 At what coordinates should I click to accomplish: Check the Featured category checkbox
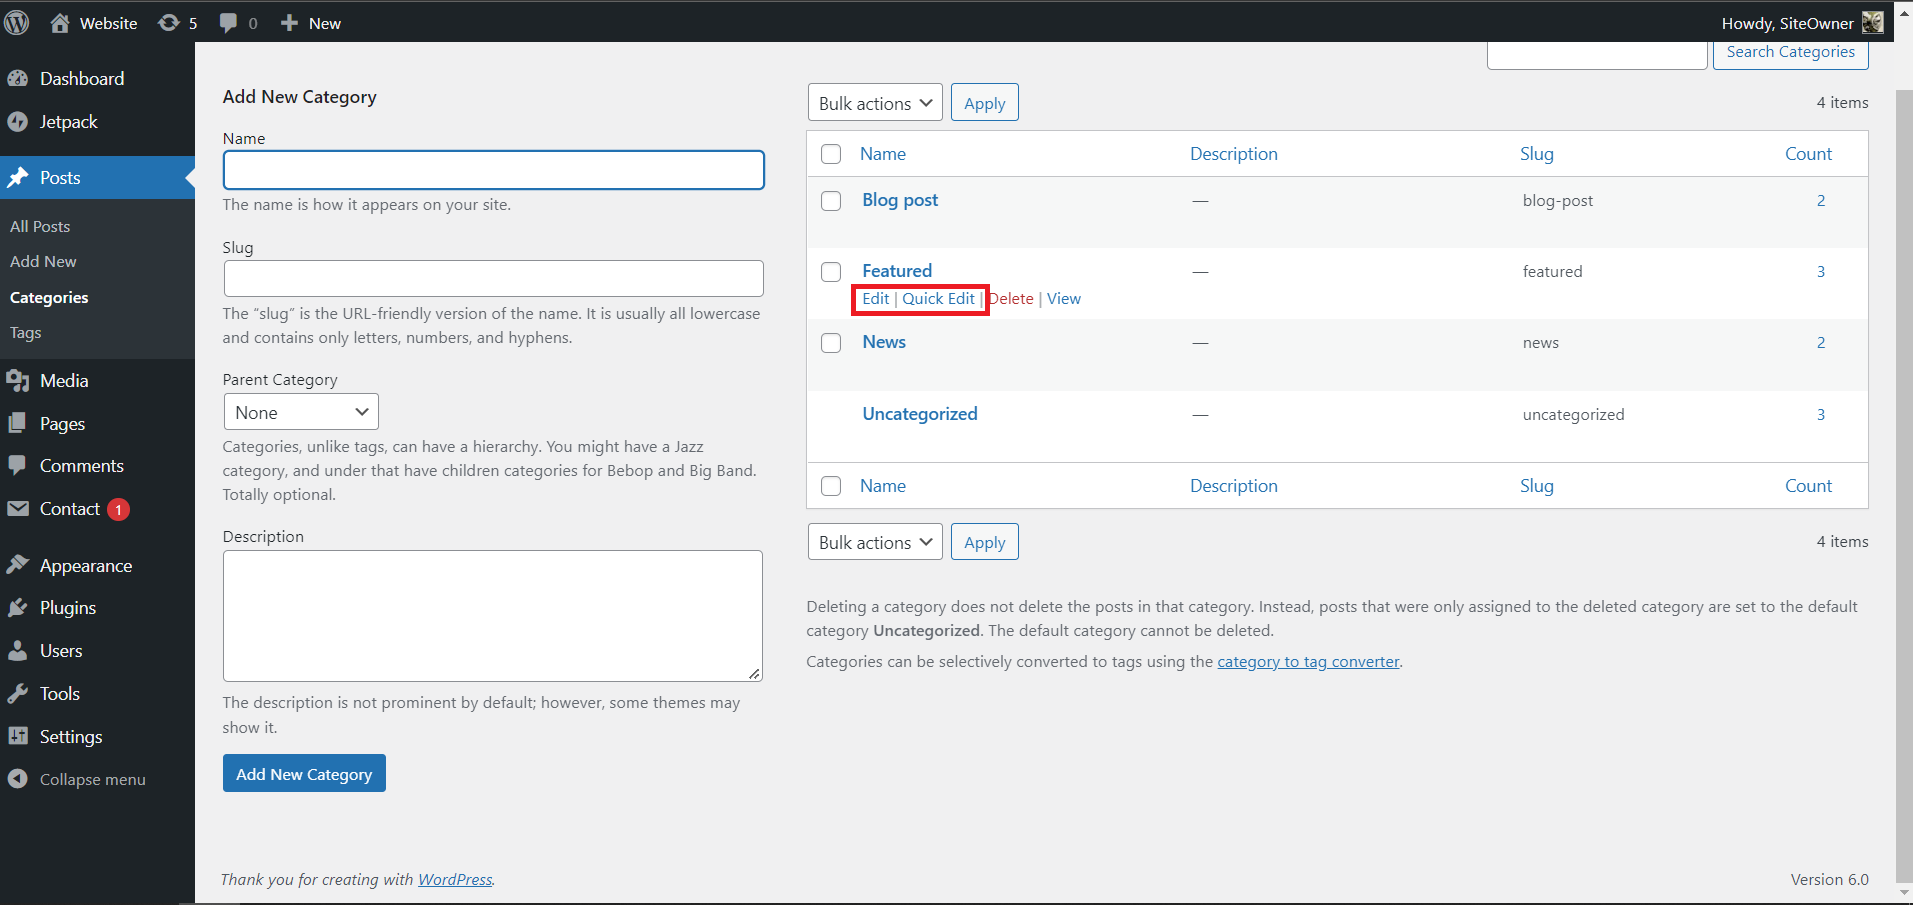[x=831, y=271]
